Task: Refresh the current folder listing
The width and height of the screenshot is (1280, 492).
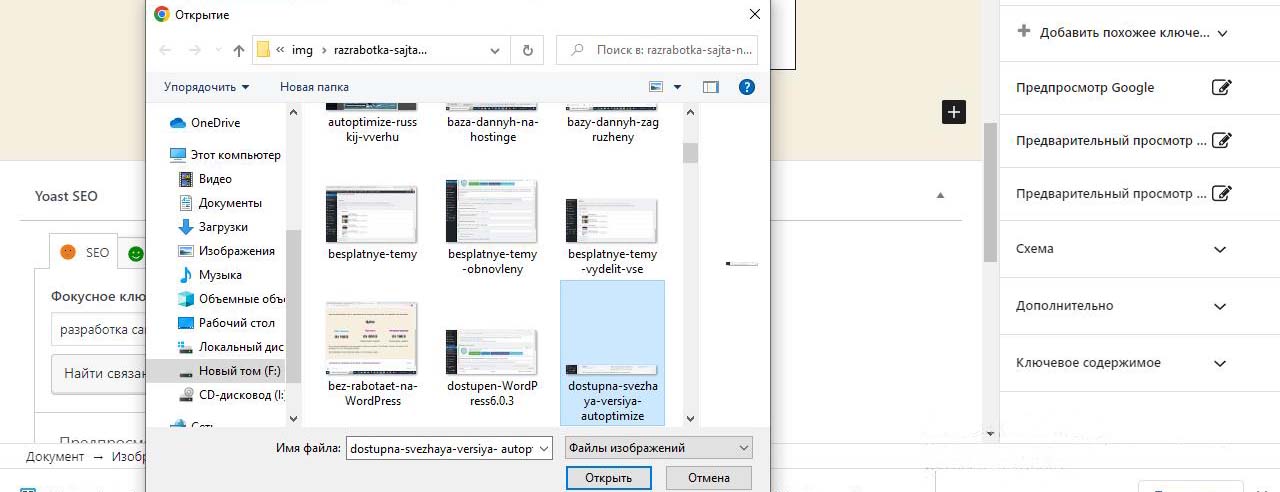Action: point(527,50)
